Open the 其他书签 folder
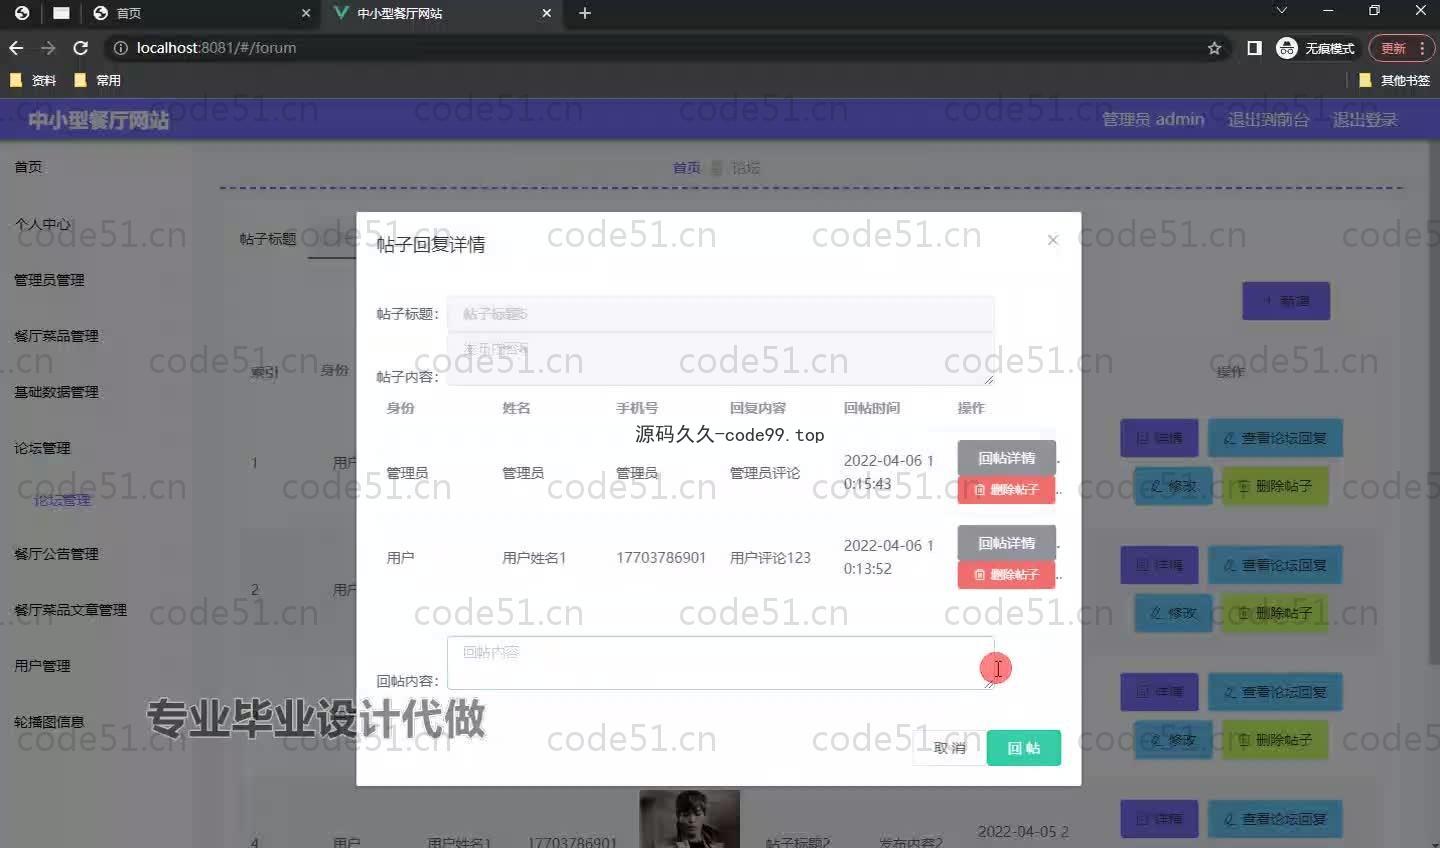The width and height of the screenshot is (1440, 848). point(1394,80)
